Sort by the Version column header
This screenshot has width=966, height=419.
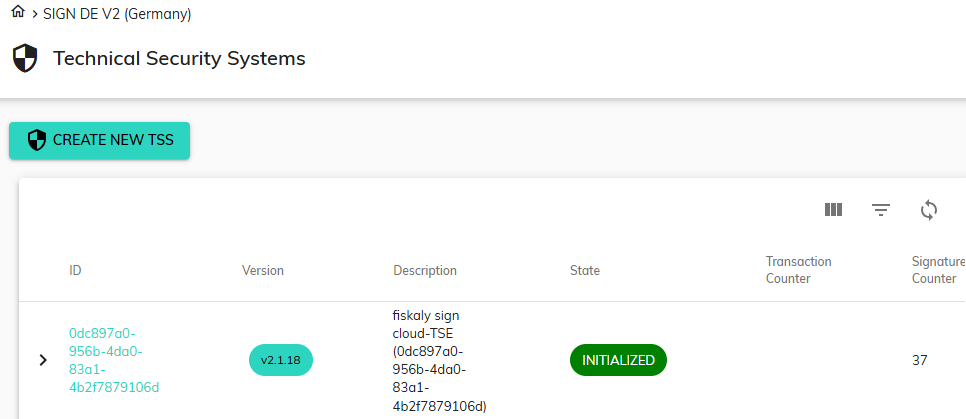pyautogui.click(x=263, y=270)
